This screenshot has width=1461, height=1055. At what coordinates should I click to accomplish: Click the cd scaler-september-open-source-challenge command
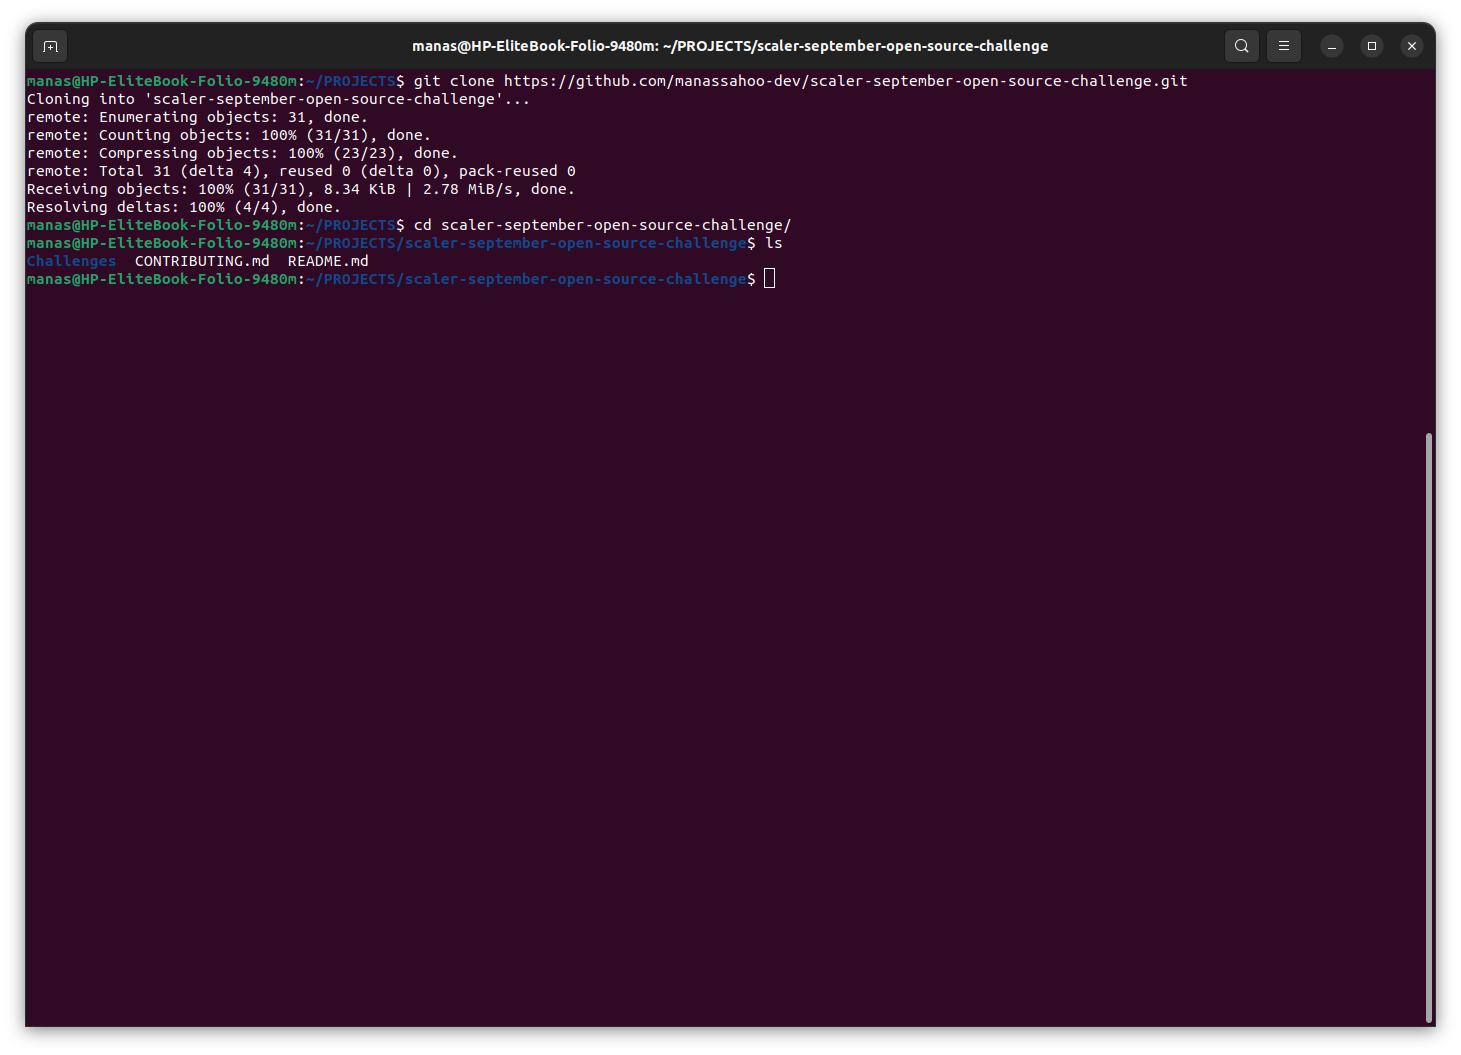coord(600,224)
